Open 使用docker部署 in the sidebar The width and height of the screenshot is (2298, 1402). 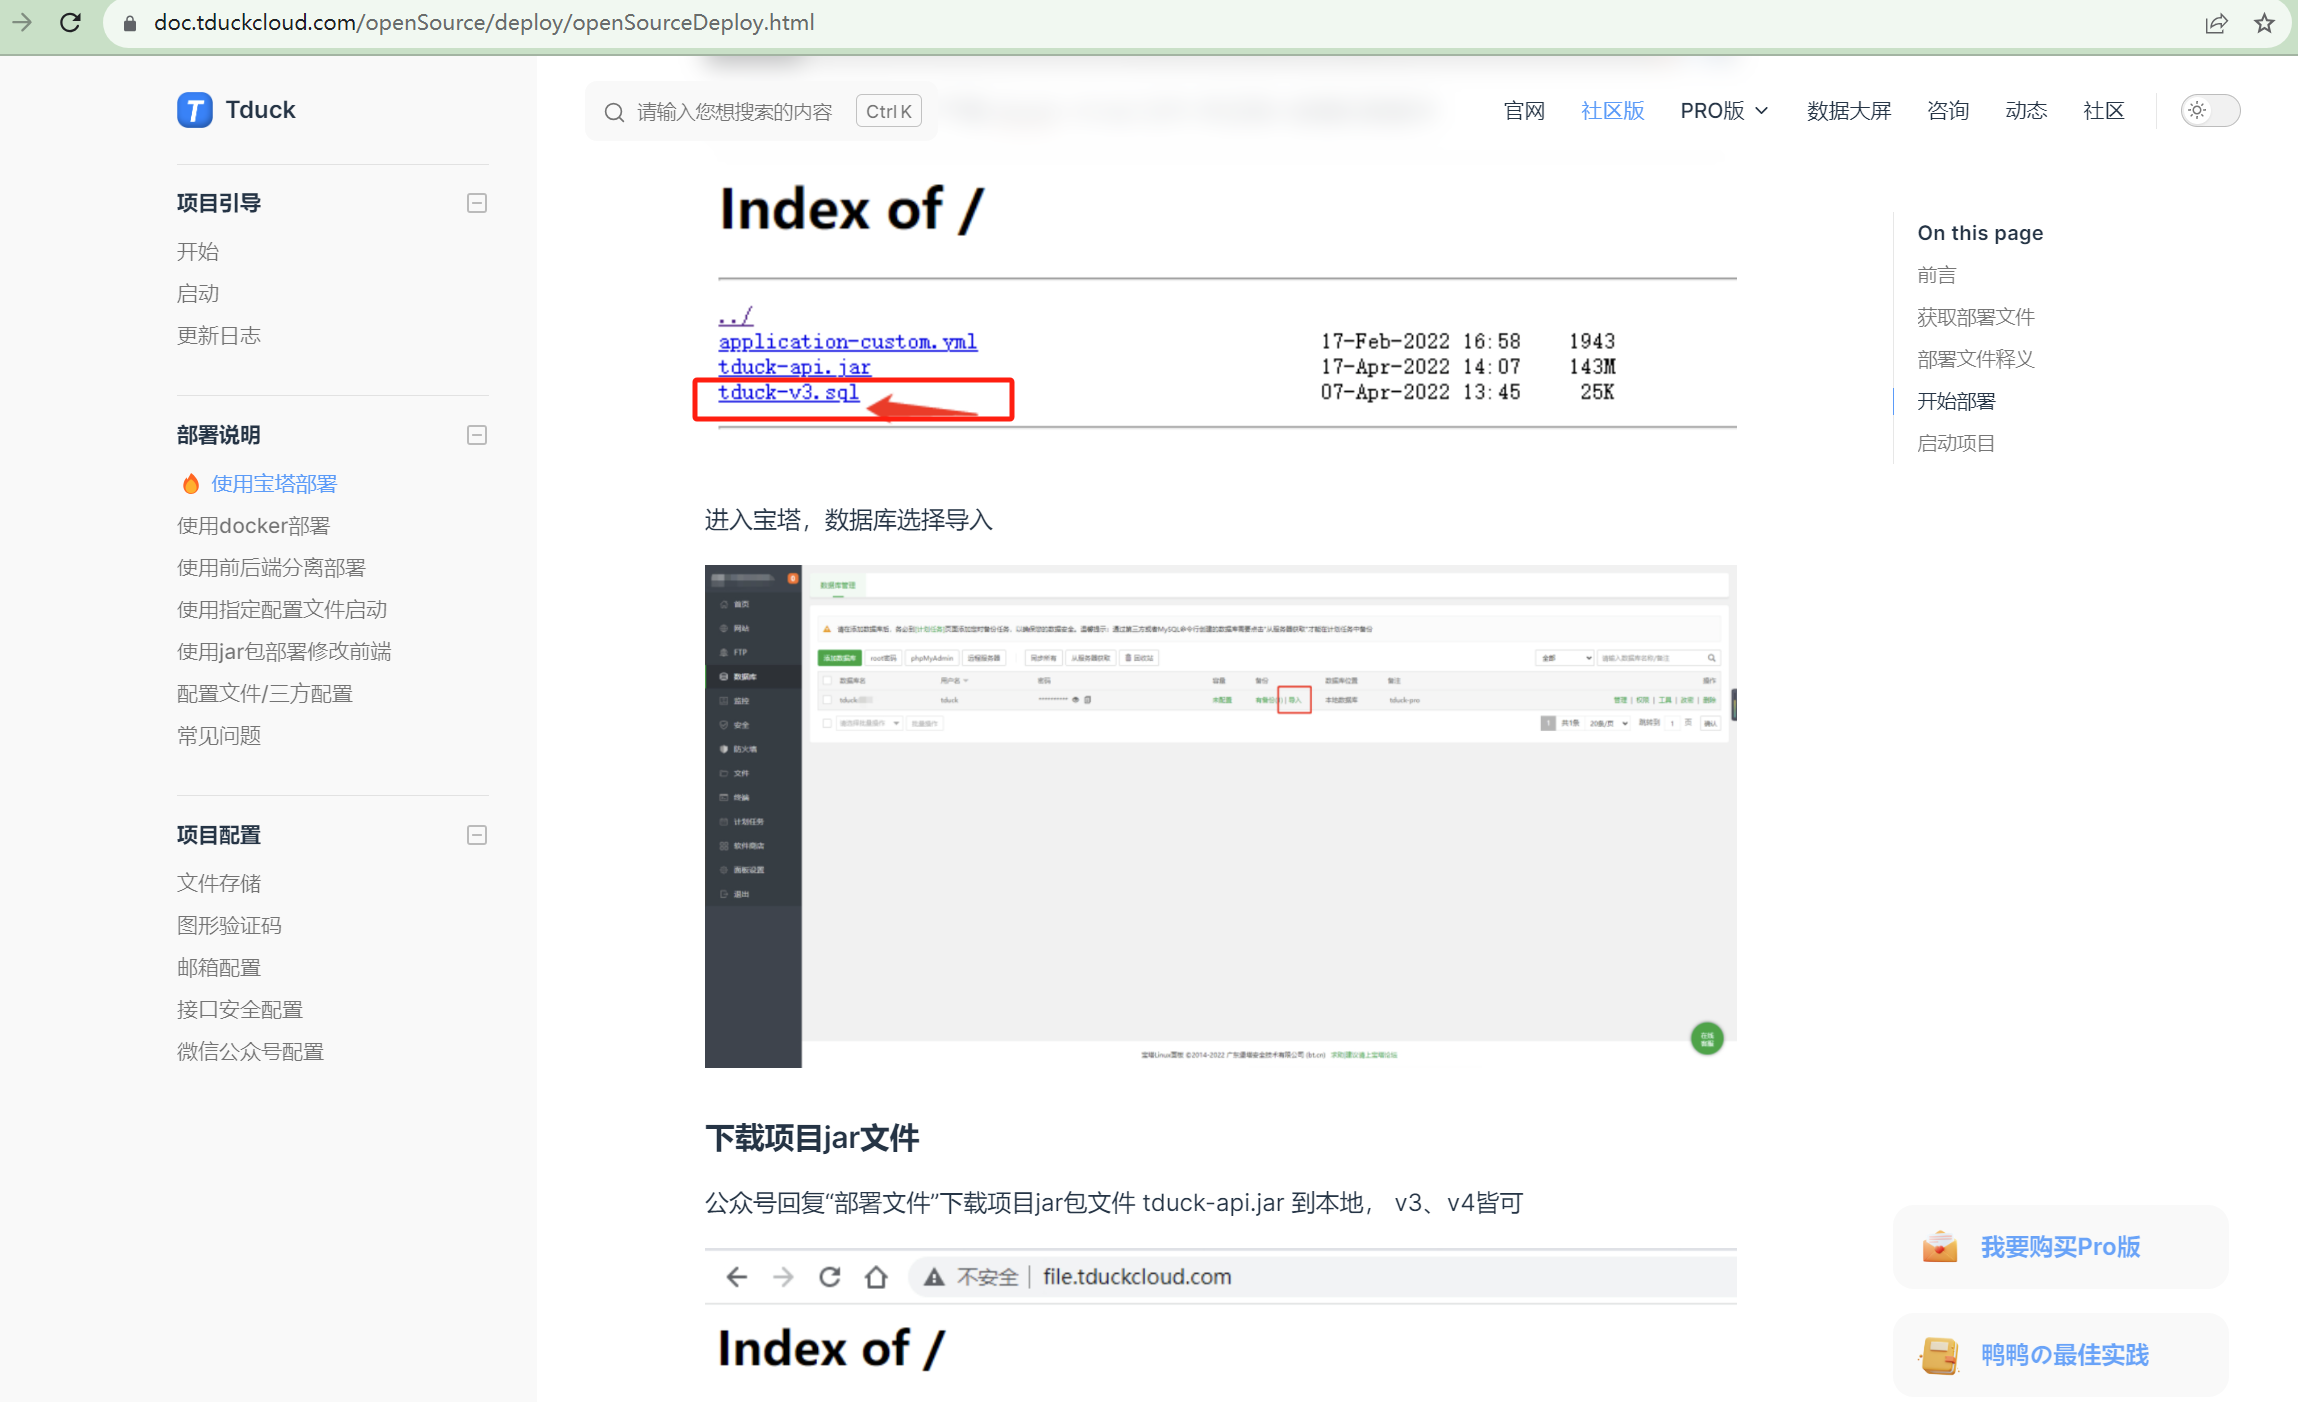pyautogui.click(x=253, y=526)
